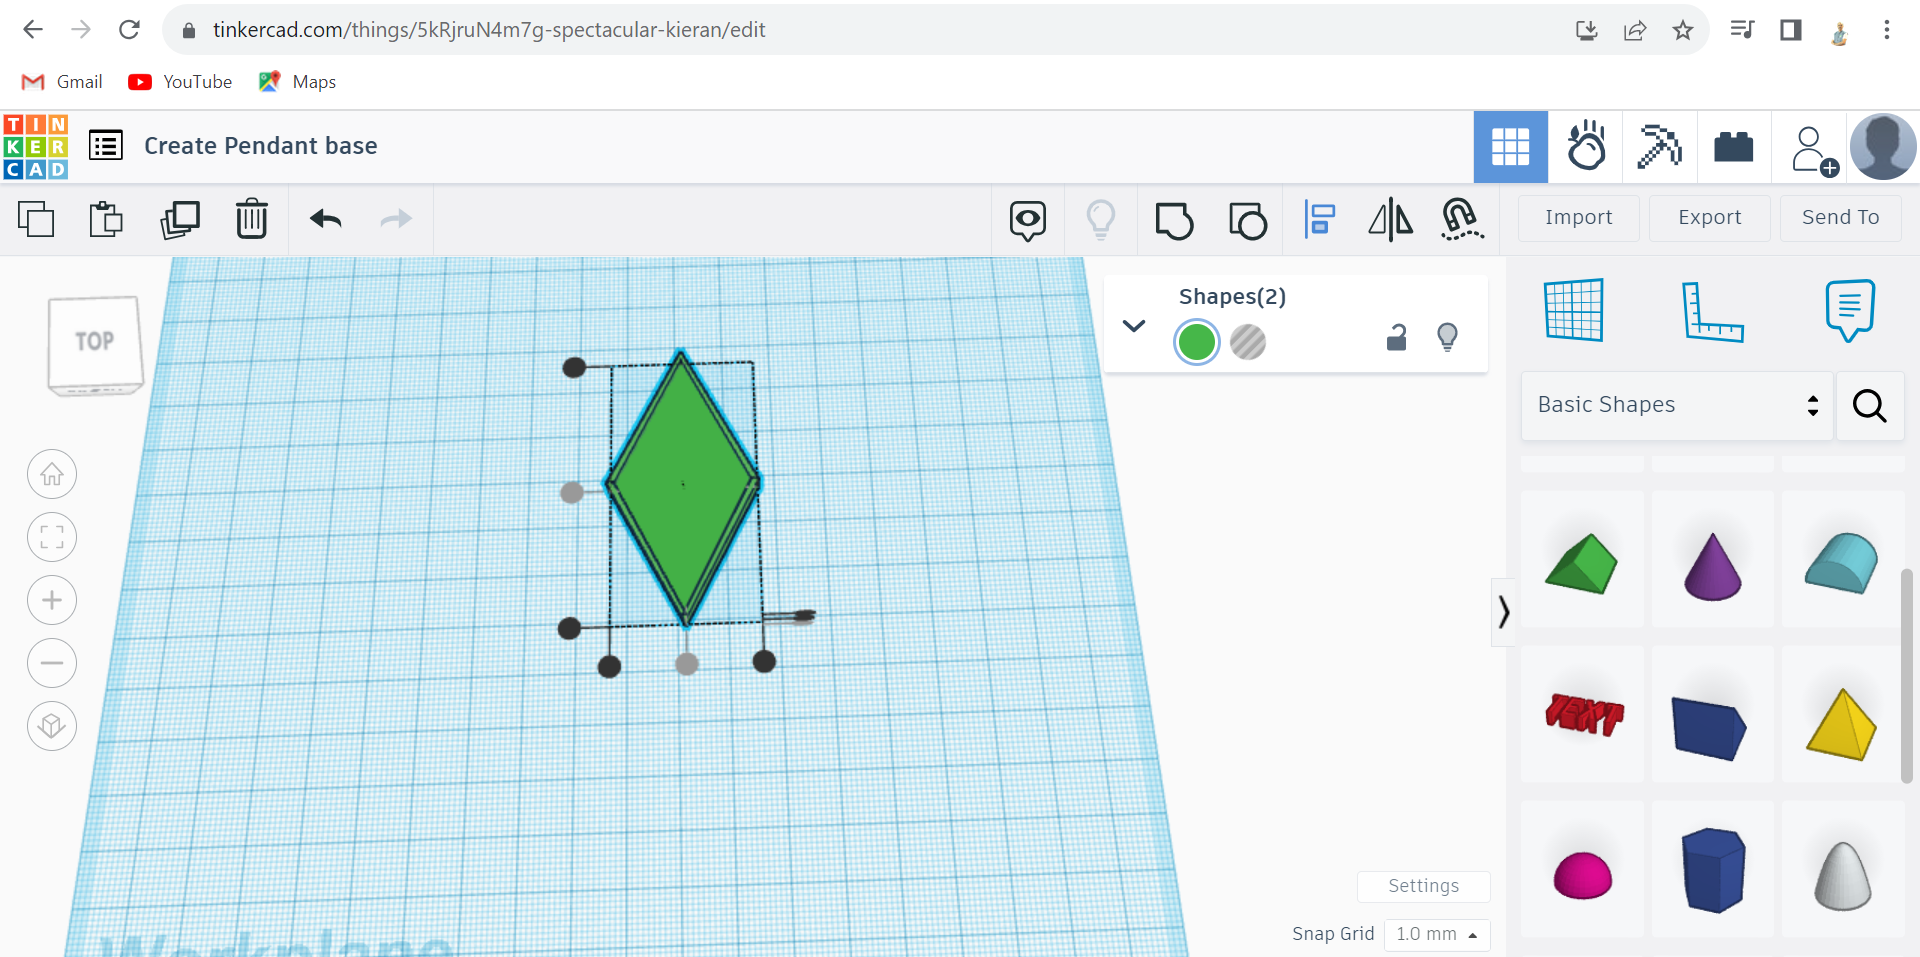Activate the Cruise tool
This screenshot has height=957, width=1920.
(x=1462, y=219)
